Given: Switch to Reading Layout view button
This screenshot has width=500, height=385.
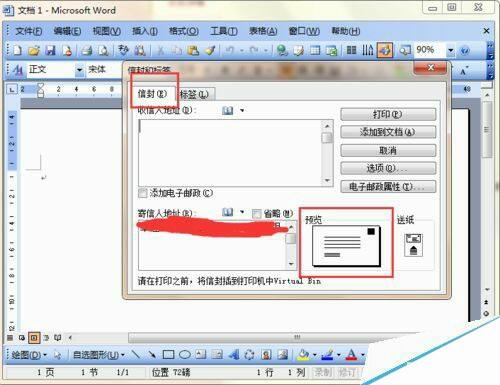Looking at the screenshot, I should (57, 338).
